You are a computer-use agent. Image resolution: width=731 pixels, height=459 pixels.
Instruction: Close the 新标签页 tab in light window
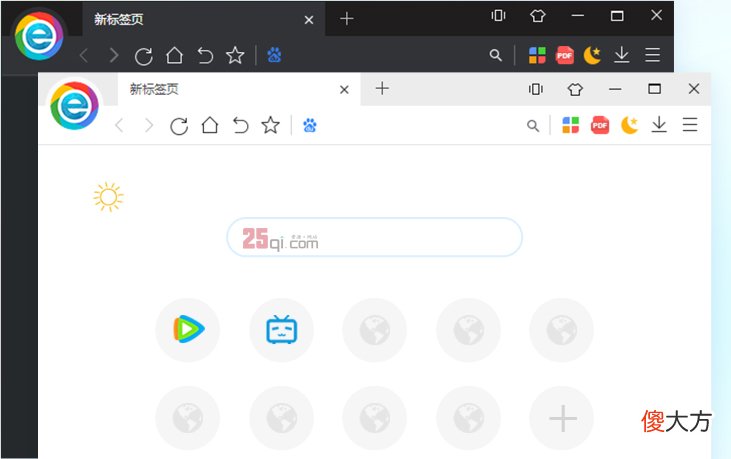click(x=344, y=89)
